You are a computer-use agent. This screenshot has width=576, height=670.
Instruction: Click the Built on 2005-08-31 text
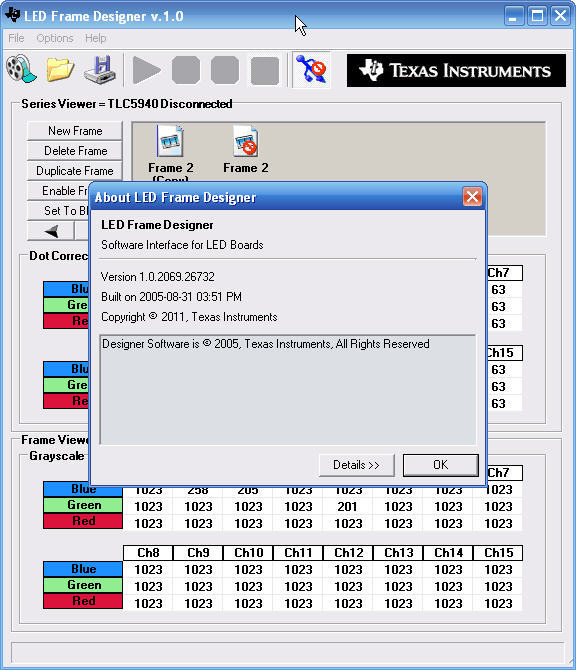171,297
